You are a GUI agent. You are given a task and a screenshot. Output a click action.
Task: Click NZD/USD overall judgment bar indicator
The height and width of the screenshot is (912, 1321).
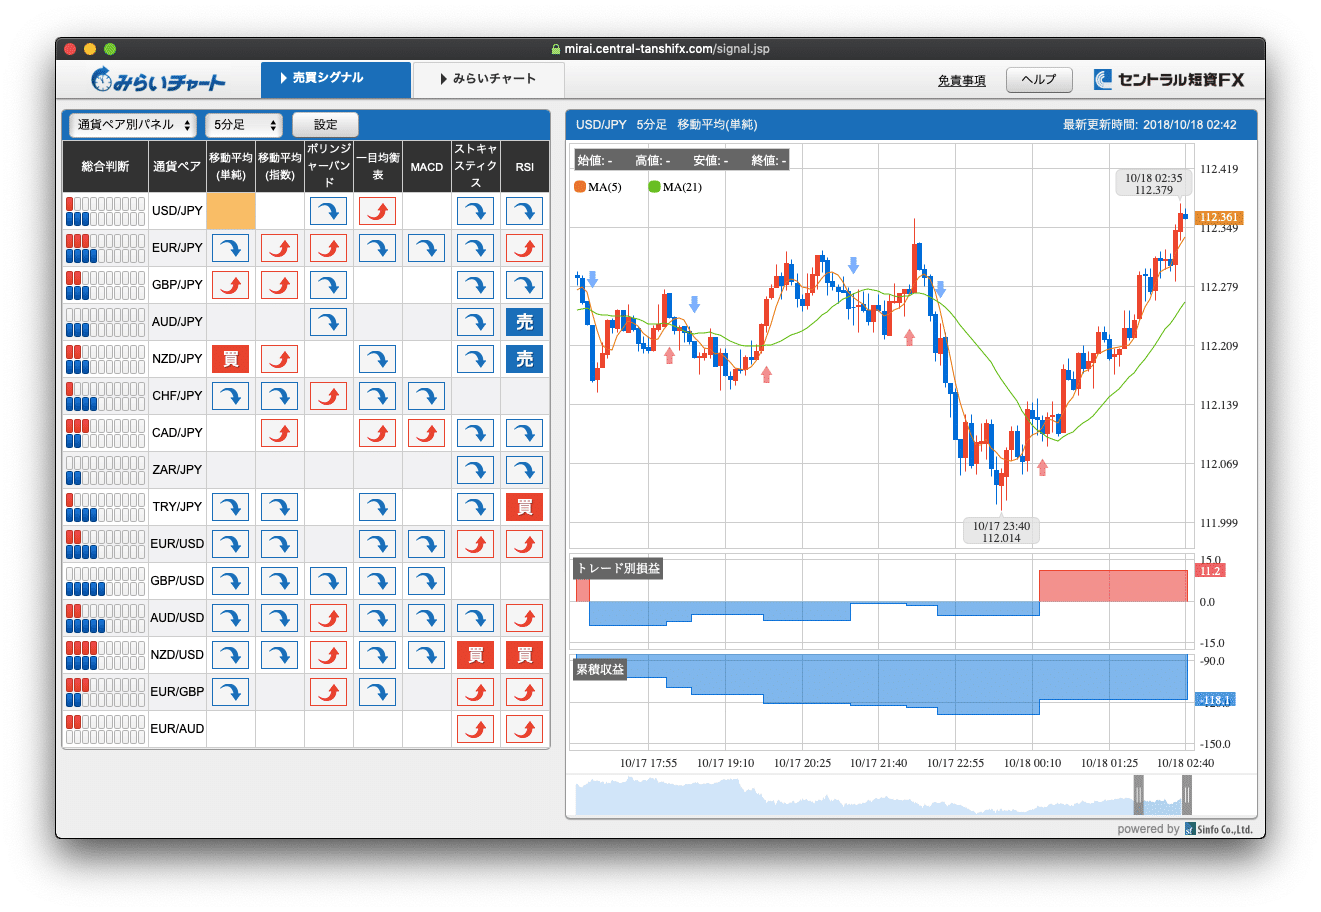pos(105,655)
